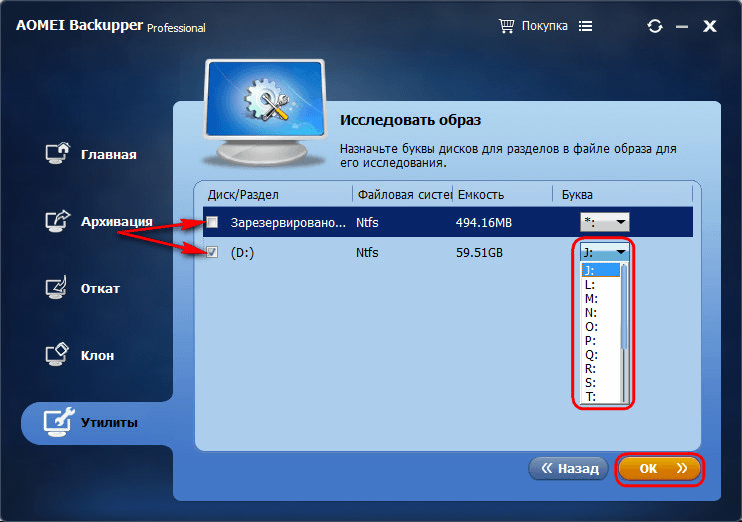
Task: Choose S: from the drive letter list
Action: click(601, 382)
